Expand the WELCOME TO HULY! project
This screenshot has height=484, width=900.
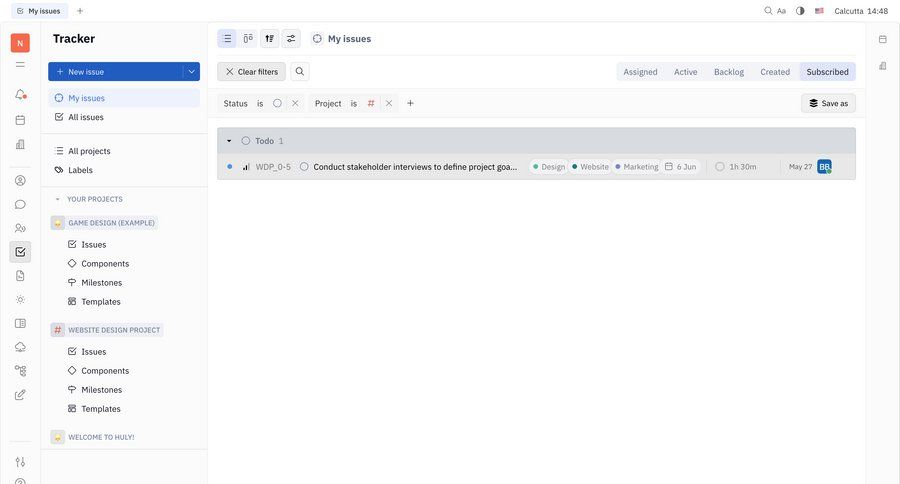pyautogui.click(x=94, y=437)
